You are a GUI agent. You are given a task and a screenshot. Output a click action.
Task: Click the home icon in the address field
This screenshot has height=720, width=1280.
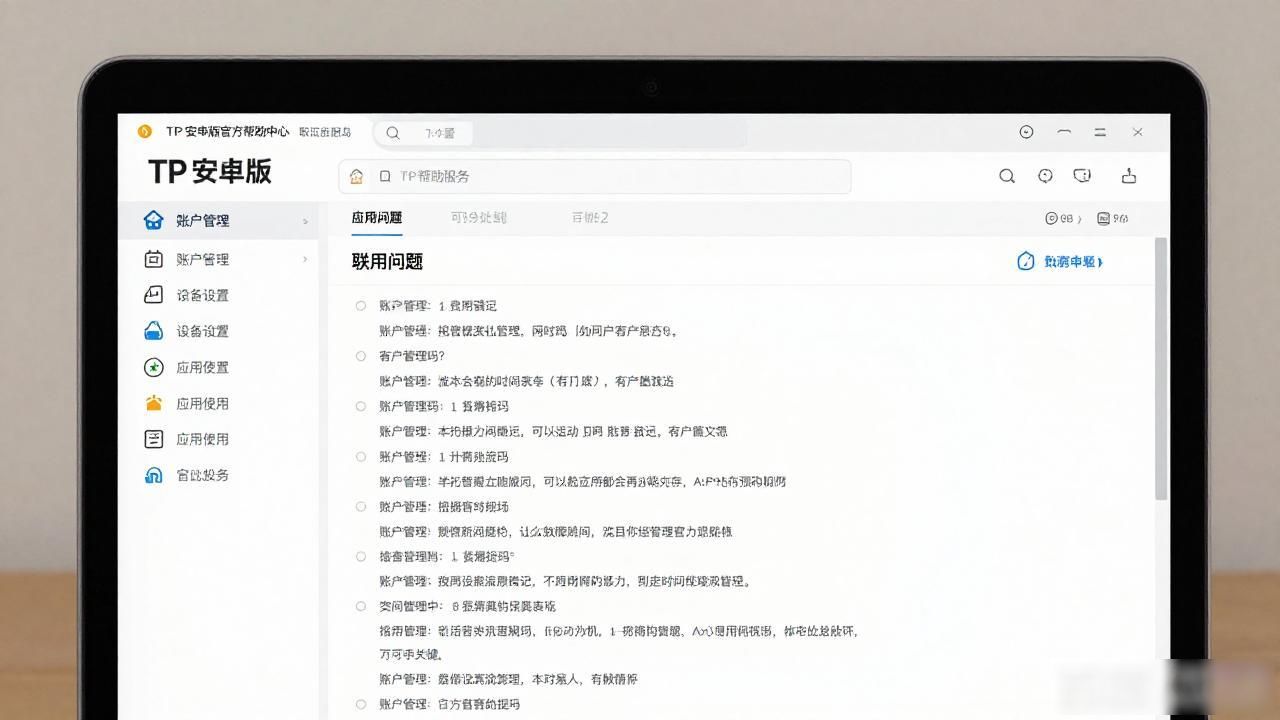pos(357,176)
